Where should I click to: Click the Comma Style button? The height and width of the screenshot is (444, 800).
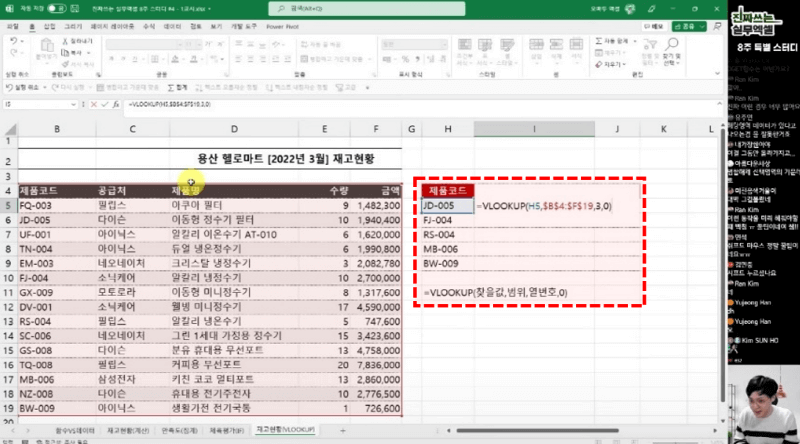pyautogui.click(x=418, y=59)
